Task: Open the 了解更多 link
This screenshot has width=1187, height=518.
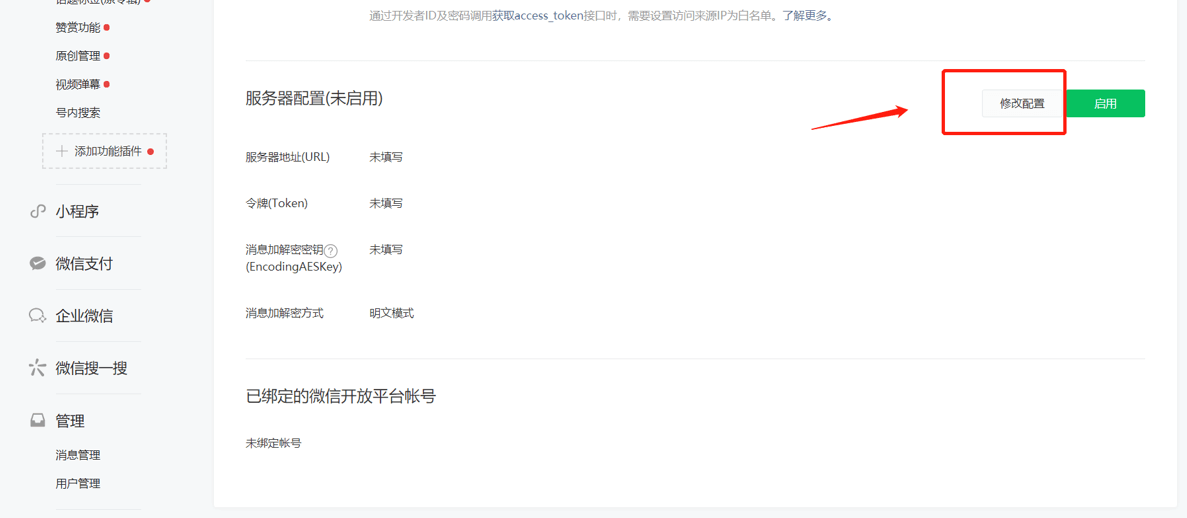Action: tap(805, 15)
